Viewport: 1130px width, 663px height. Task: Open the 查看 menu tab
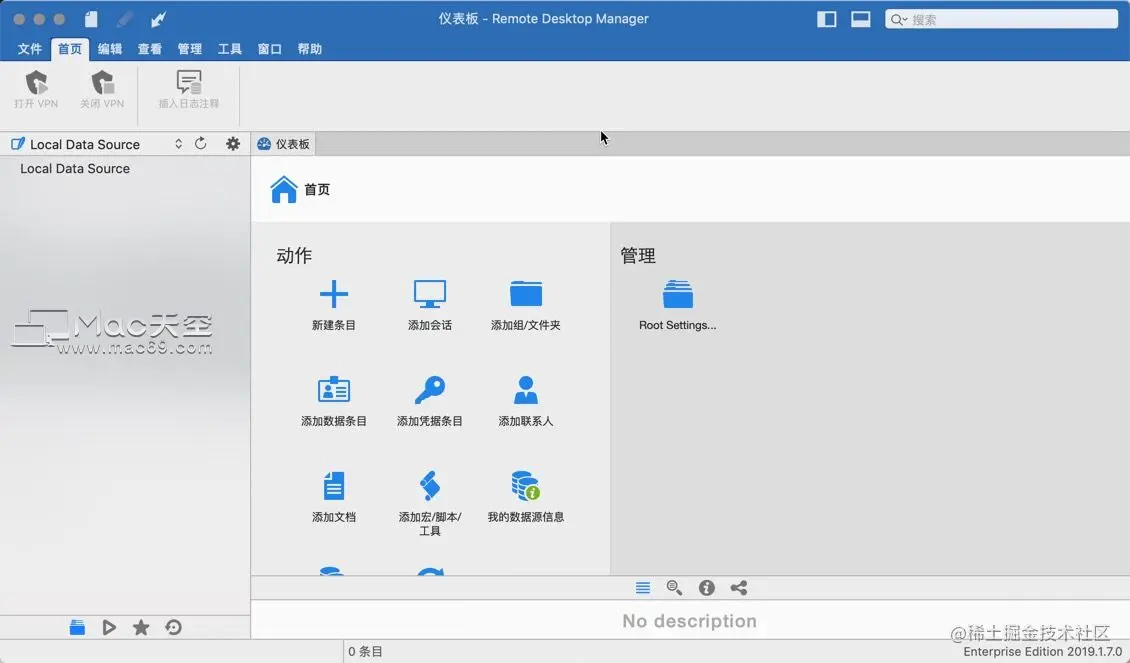tap(150, 49)
